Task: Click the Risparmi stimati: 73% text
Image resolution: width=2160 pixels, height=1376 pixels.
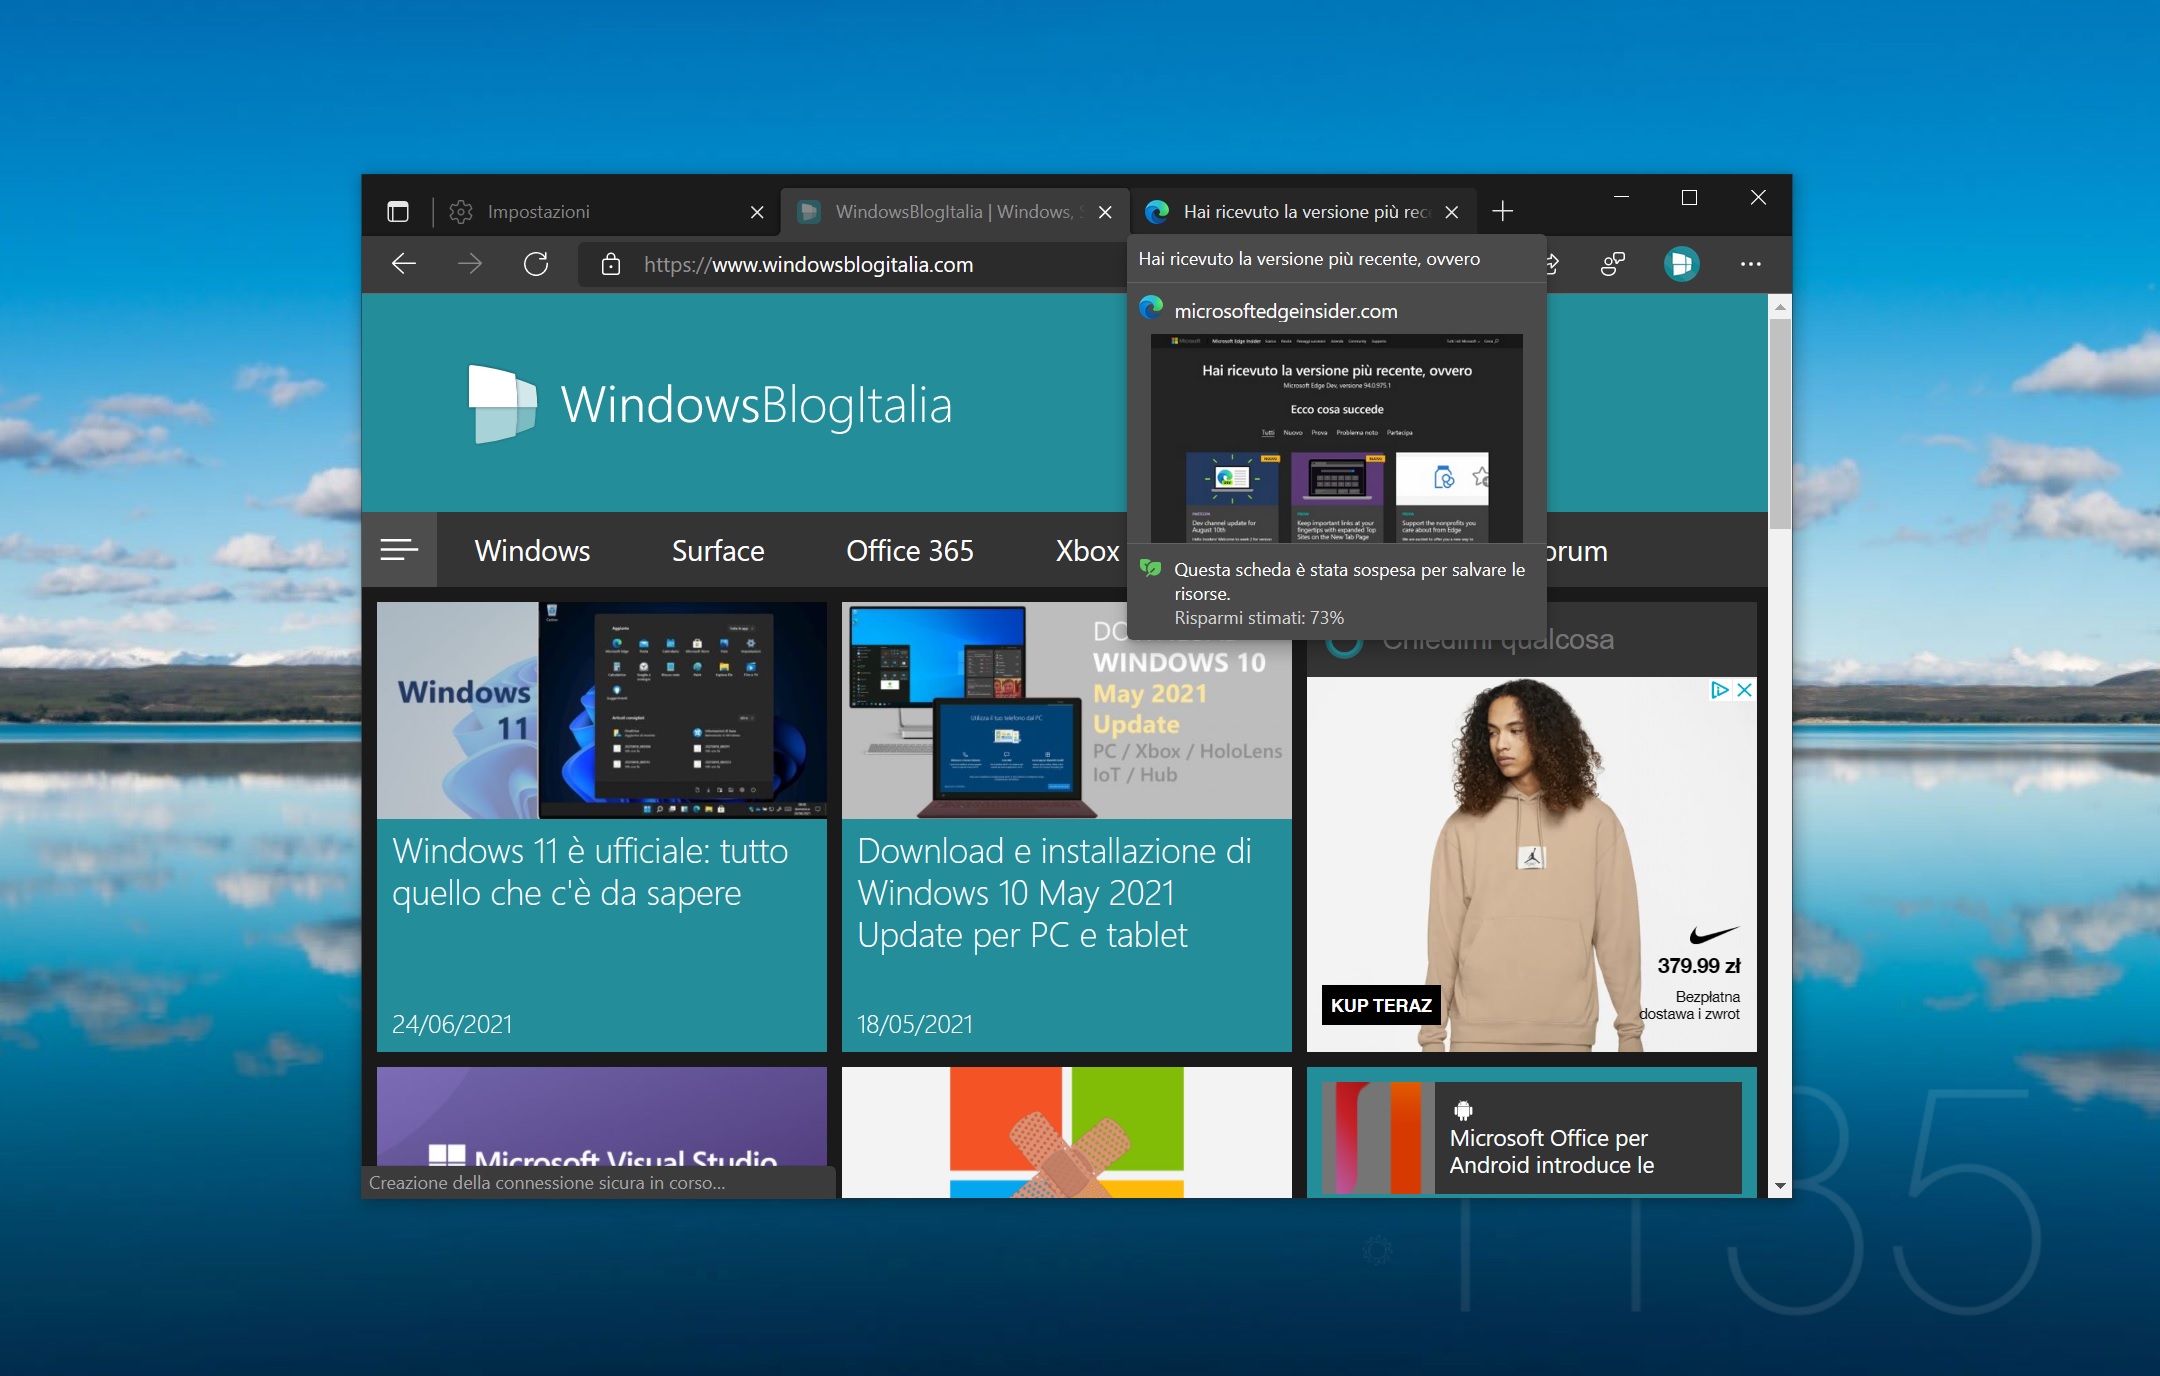Action: click(1259, 618)
